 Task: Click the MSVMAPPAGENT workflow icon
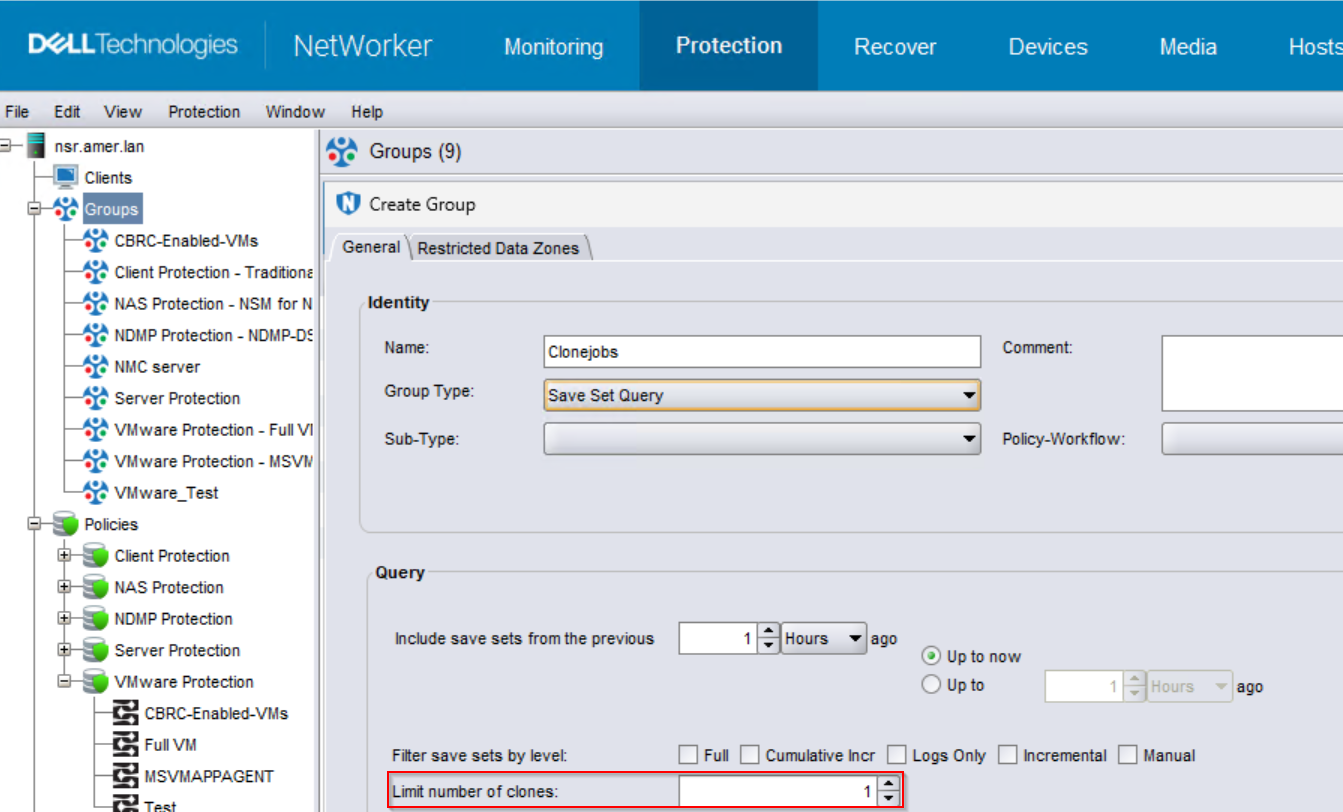126,776
